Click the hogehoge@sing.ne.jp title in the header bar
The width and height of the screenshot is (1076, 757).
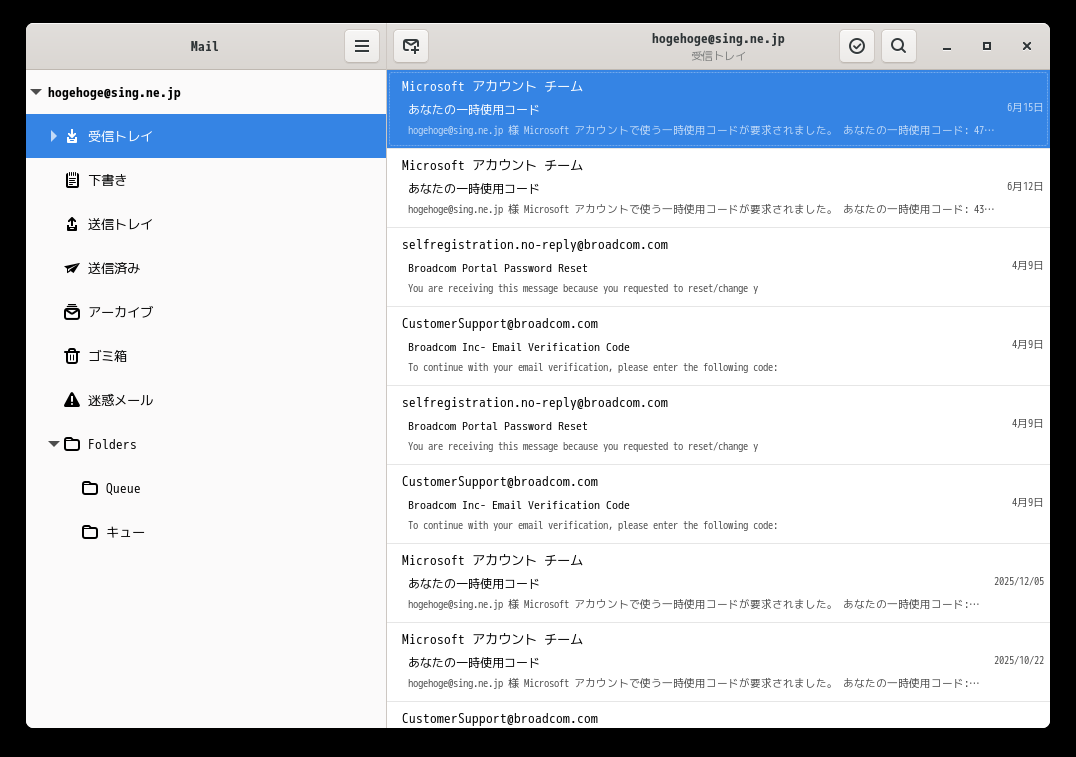[718, 38]
